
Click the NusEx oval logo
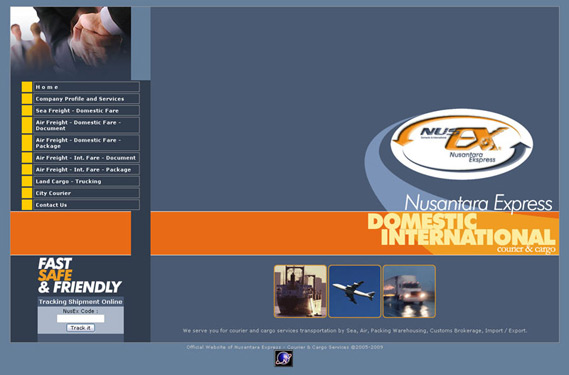[462, 144]
